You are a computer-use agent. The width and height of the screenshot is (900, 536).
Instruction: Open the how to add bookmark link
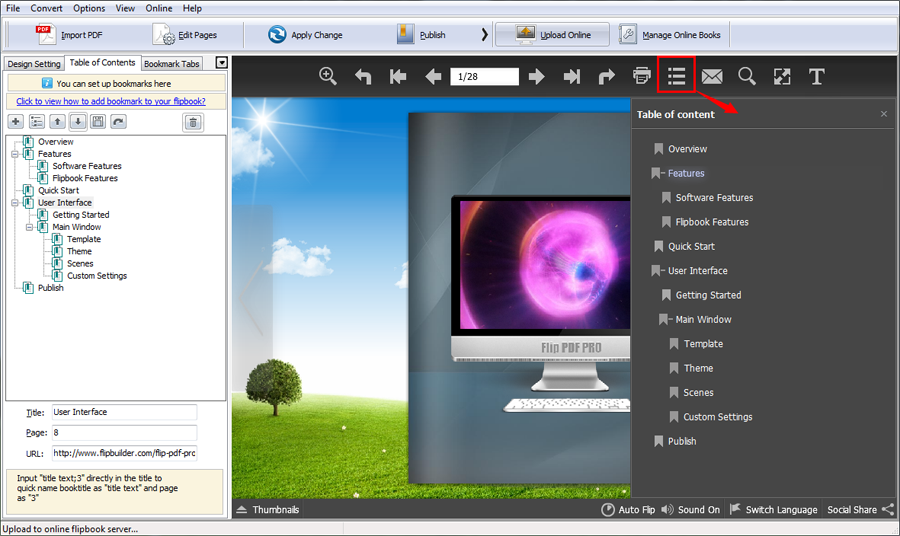(111, 101)
